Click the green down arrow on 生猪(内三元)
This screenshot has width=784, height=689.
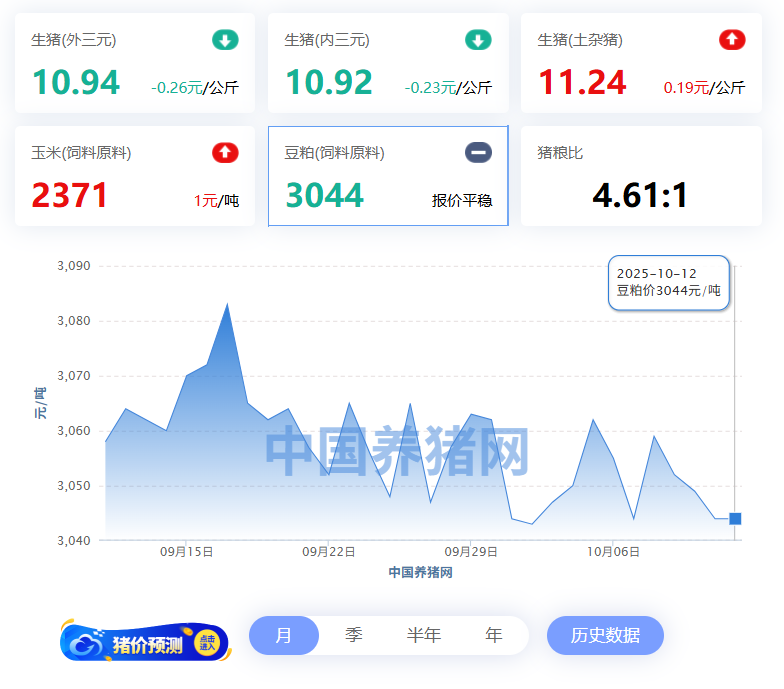point(478,40)
